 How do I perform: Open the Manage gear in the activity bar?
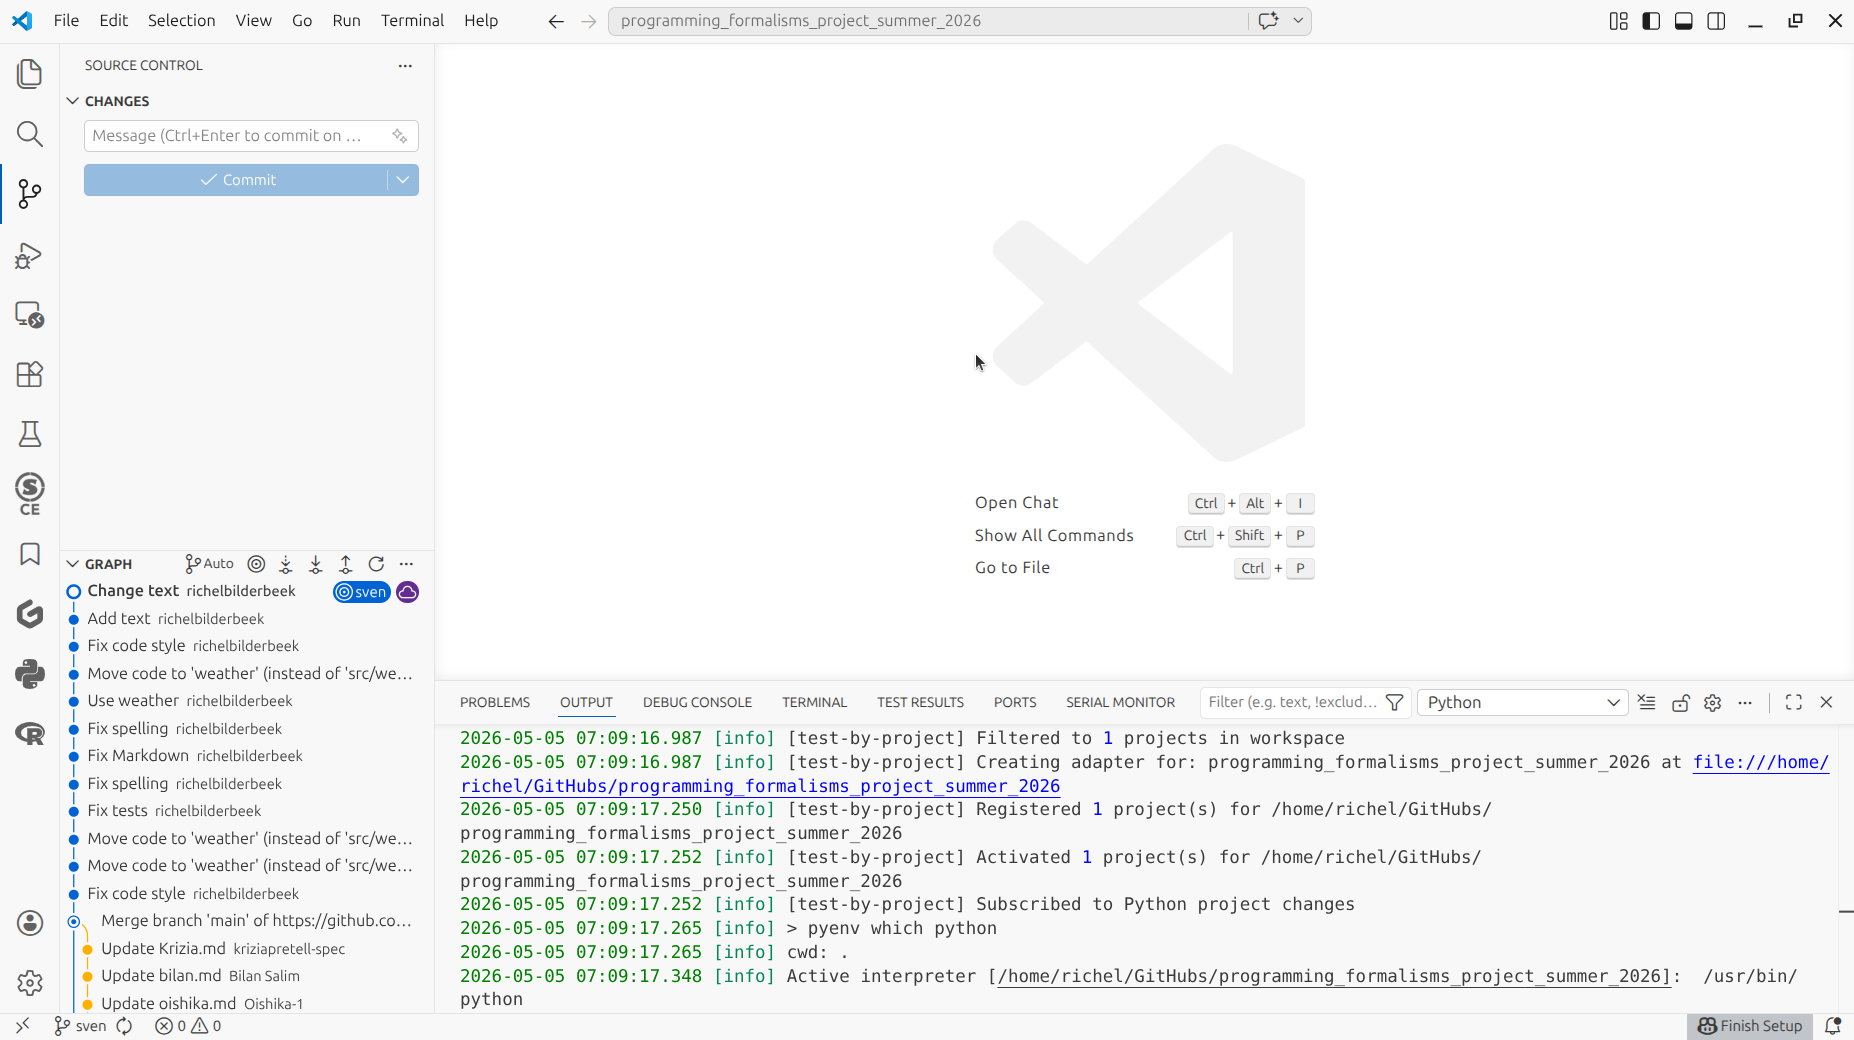pyautogui.click(x=30, y=983)
